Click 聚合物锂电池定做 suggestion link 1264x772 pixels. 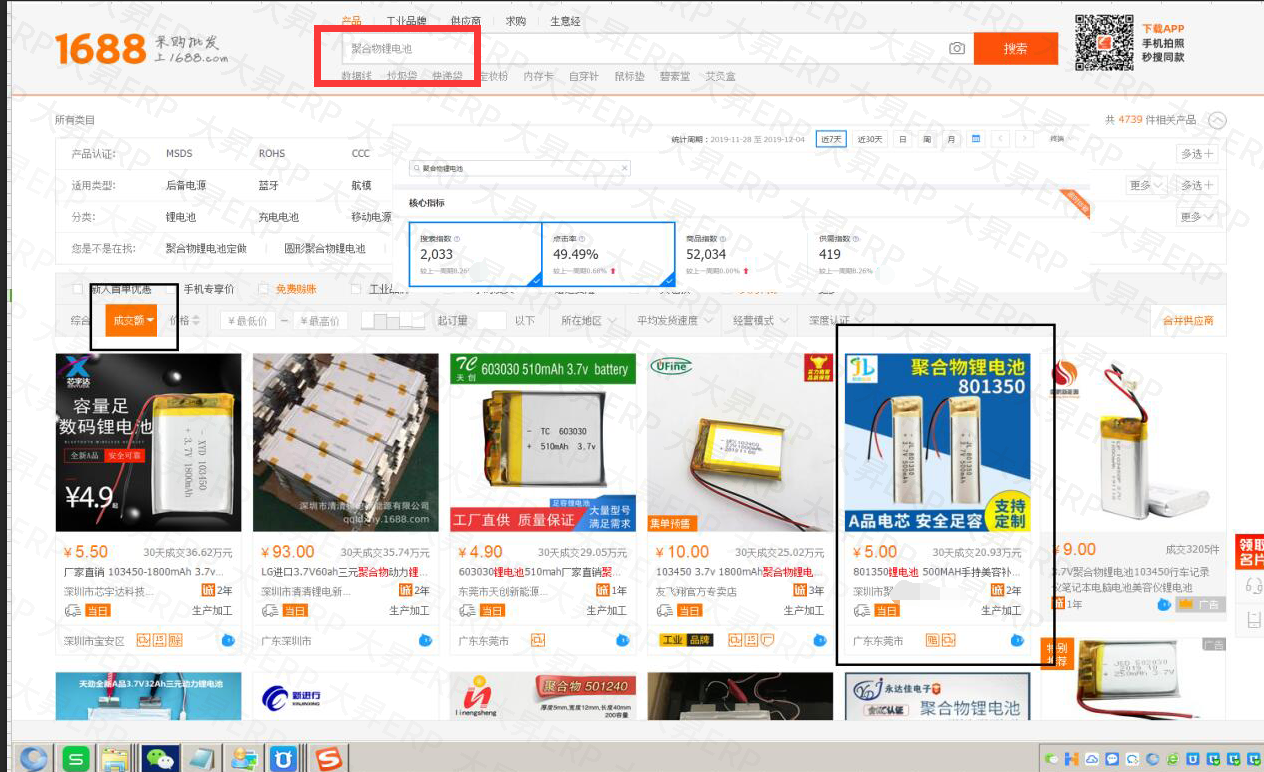click(x=206, y=248)
